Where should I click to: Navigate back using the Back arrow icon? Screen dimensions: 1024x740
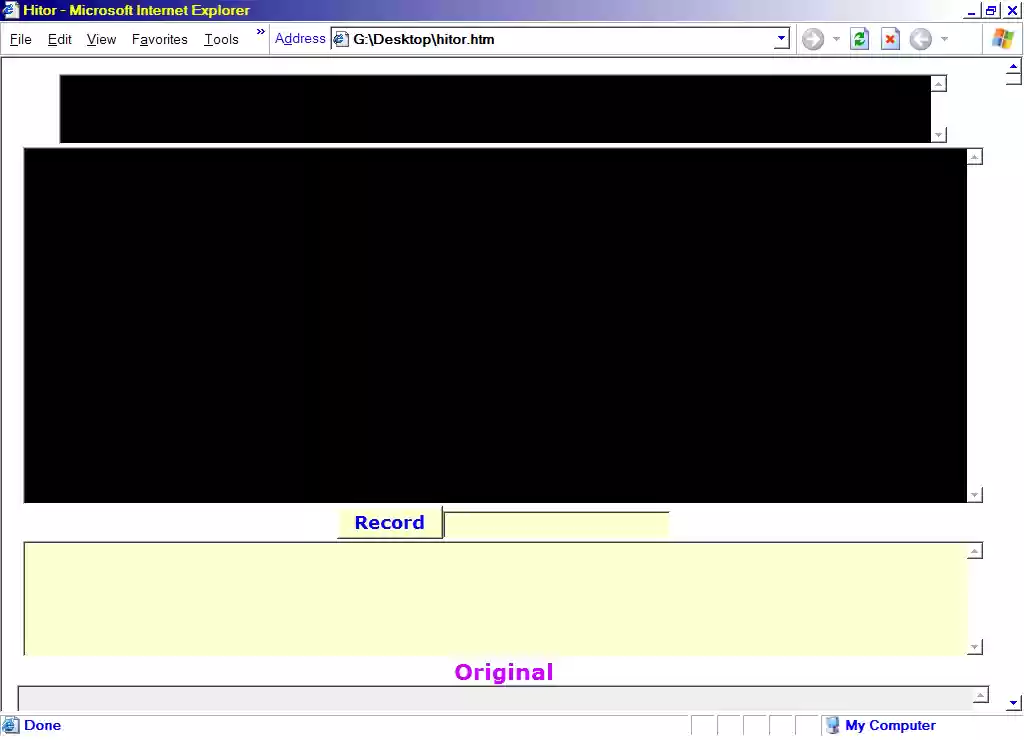920,39
